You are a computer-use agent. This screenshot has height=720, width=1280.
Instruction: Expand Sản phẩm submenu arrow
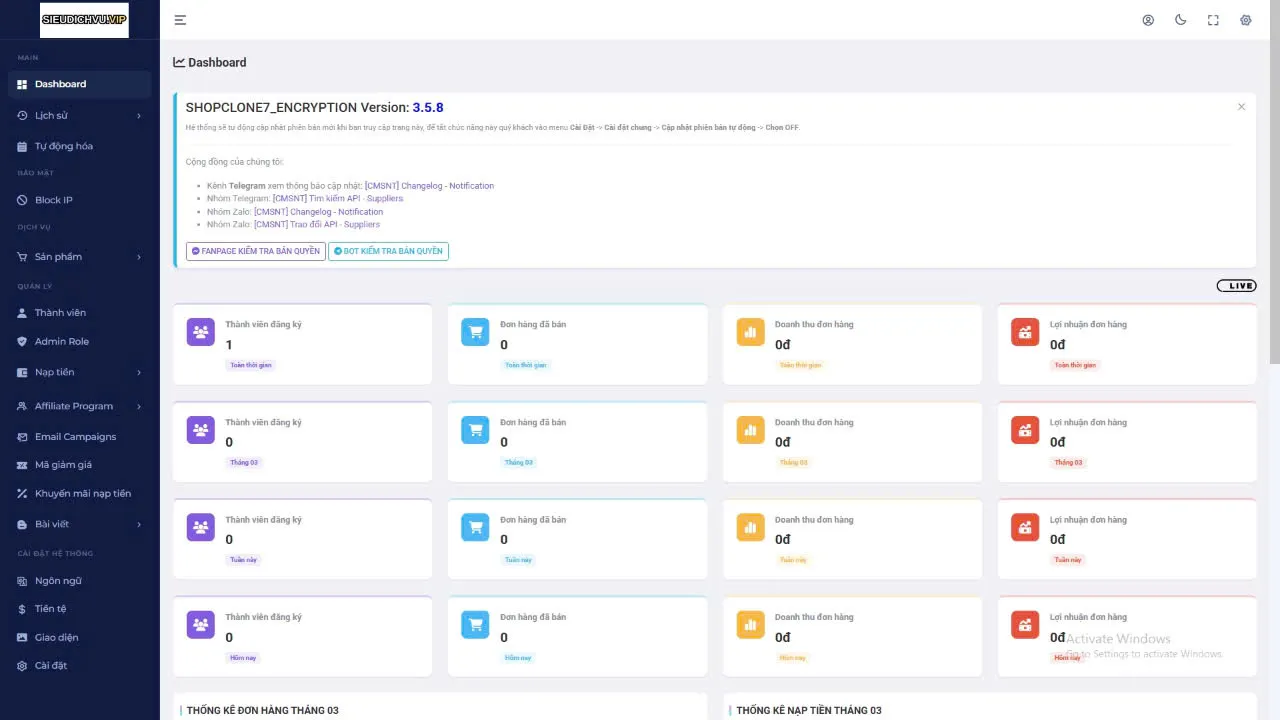click(139, 257)
